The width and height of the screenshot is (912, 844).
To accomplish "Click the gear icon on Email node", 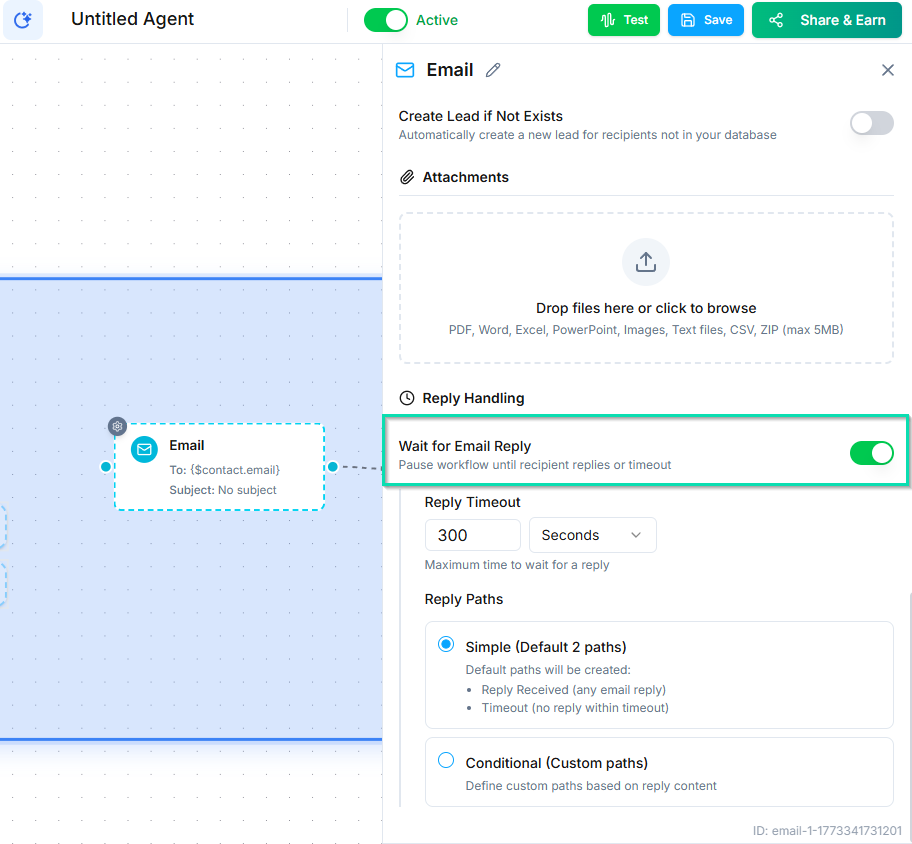I will 117,426.
